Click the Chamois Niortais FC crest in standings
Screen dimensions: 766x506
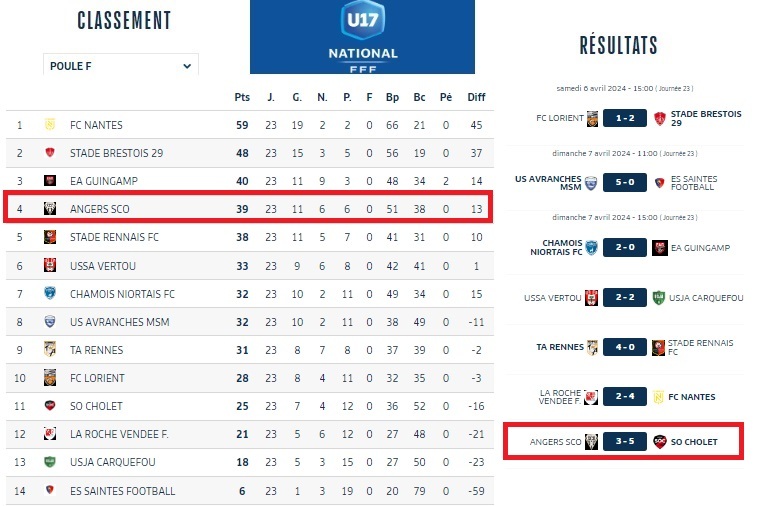[x=49, y=294]
